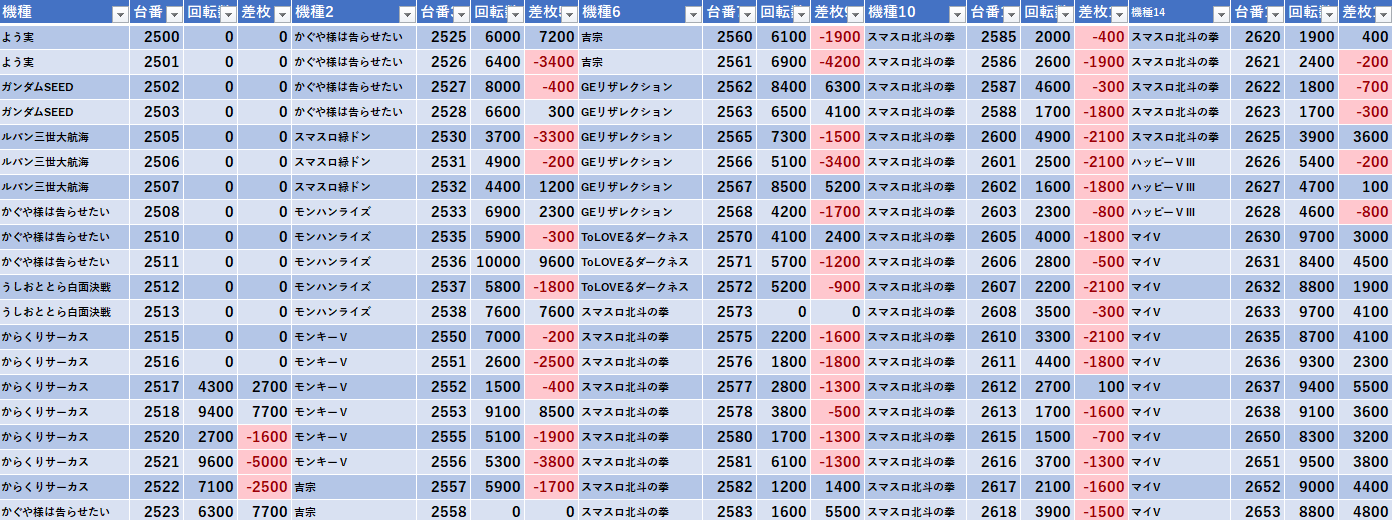
Task: Open 差枚 filter arrow left of 機種6 header
Action: (568, 14)
